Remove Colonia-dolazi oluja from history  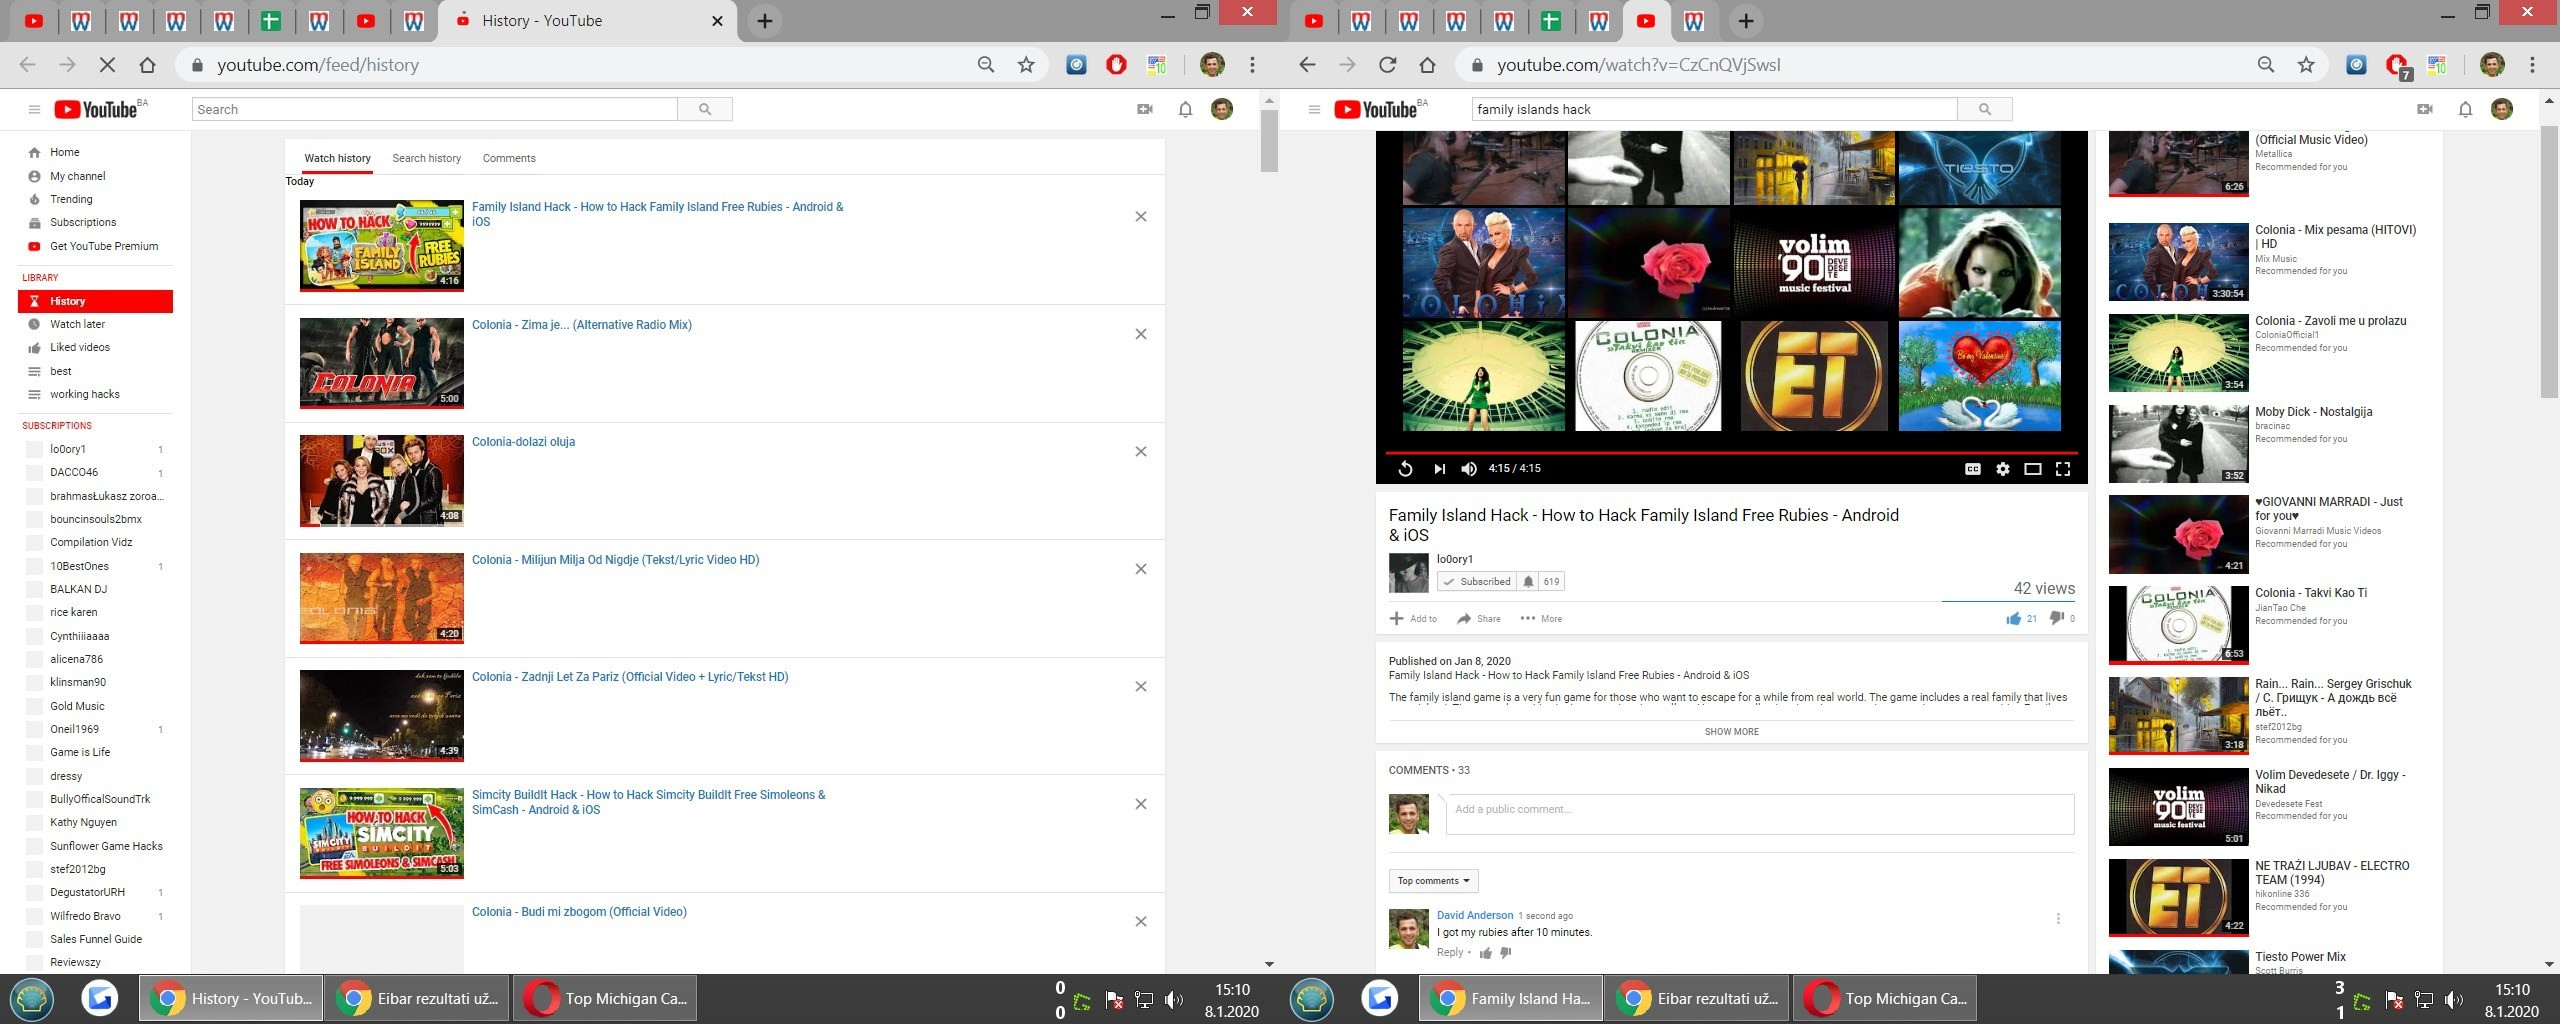tap(1141, 452)
